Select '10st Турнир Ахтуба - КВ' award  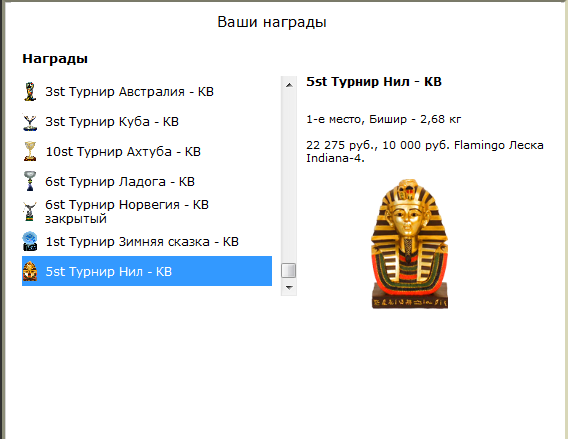click(147, 151)
